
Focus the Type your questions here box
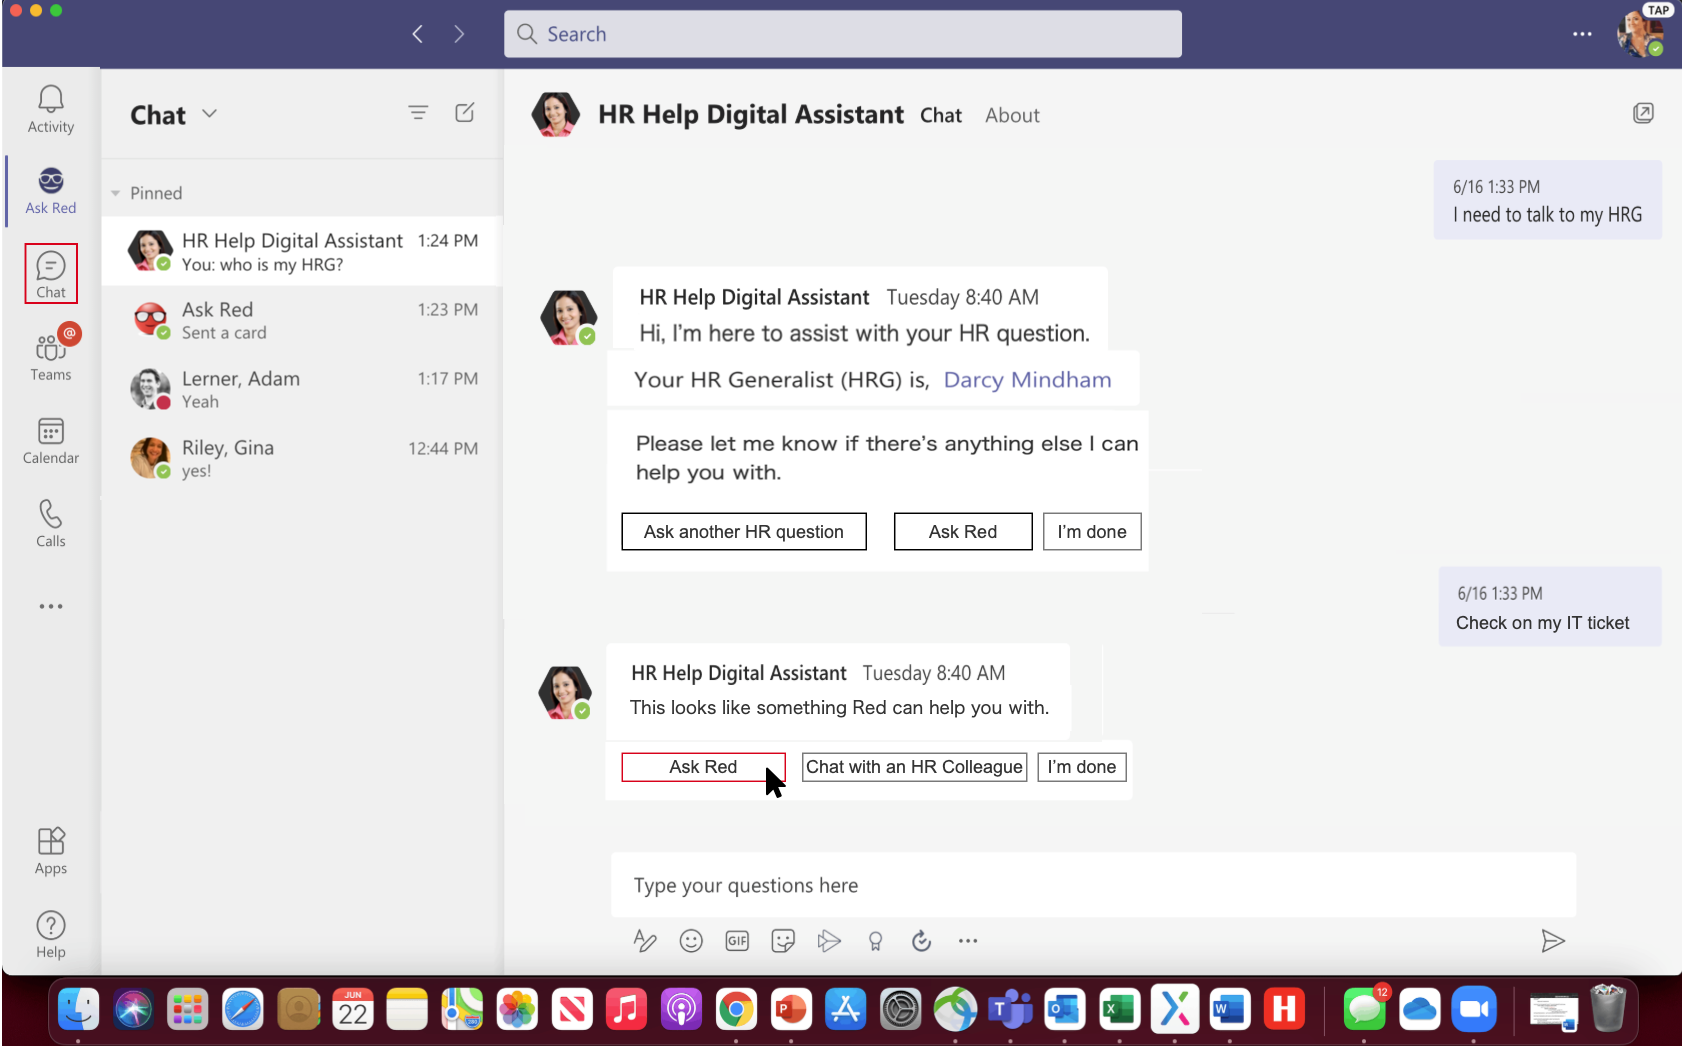1092,885
